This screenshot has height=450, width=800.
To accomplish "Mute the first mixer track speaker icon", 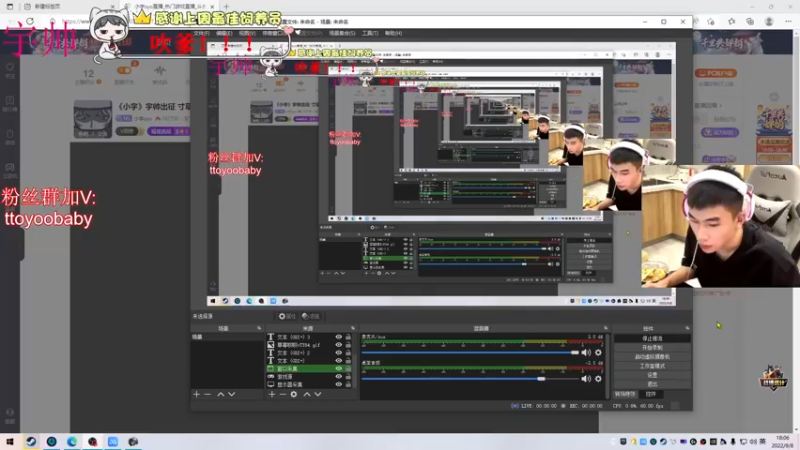I will click(586, 353).
